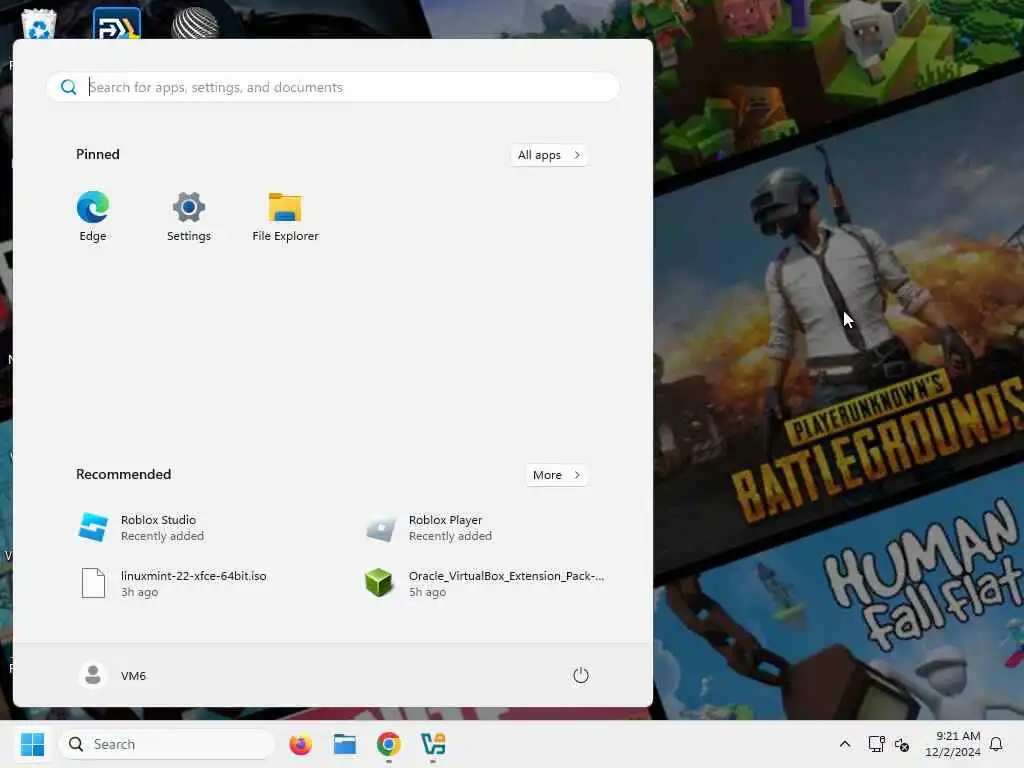Open the pinned File Explorer app
1024x768 pixels.
pos(285,216)
